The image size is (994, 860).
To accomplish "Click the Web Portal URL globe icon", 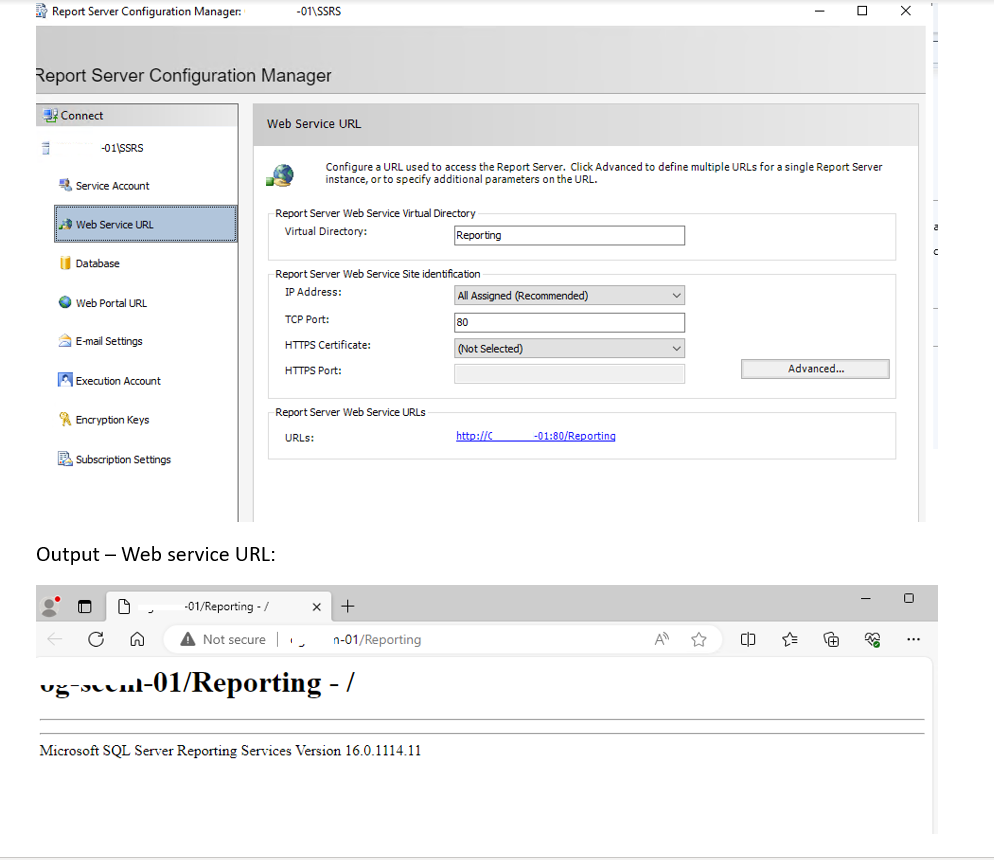I will (65, 302).
